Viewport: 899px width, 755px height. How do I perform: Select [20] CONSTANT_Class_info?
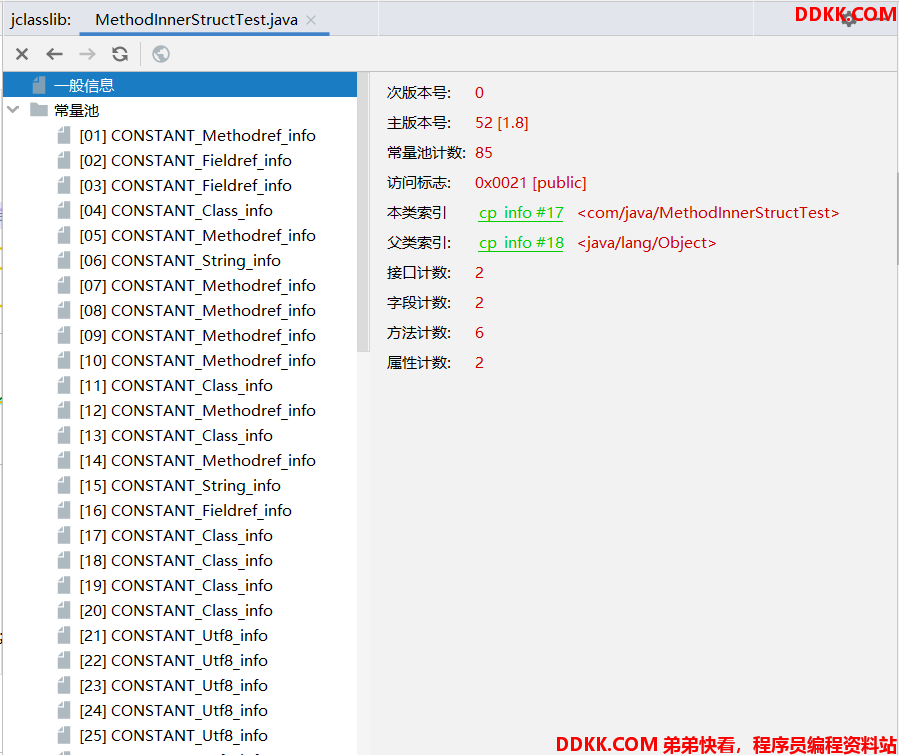176,611
